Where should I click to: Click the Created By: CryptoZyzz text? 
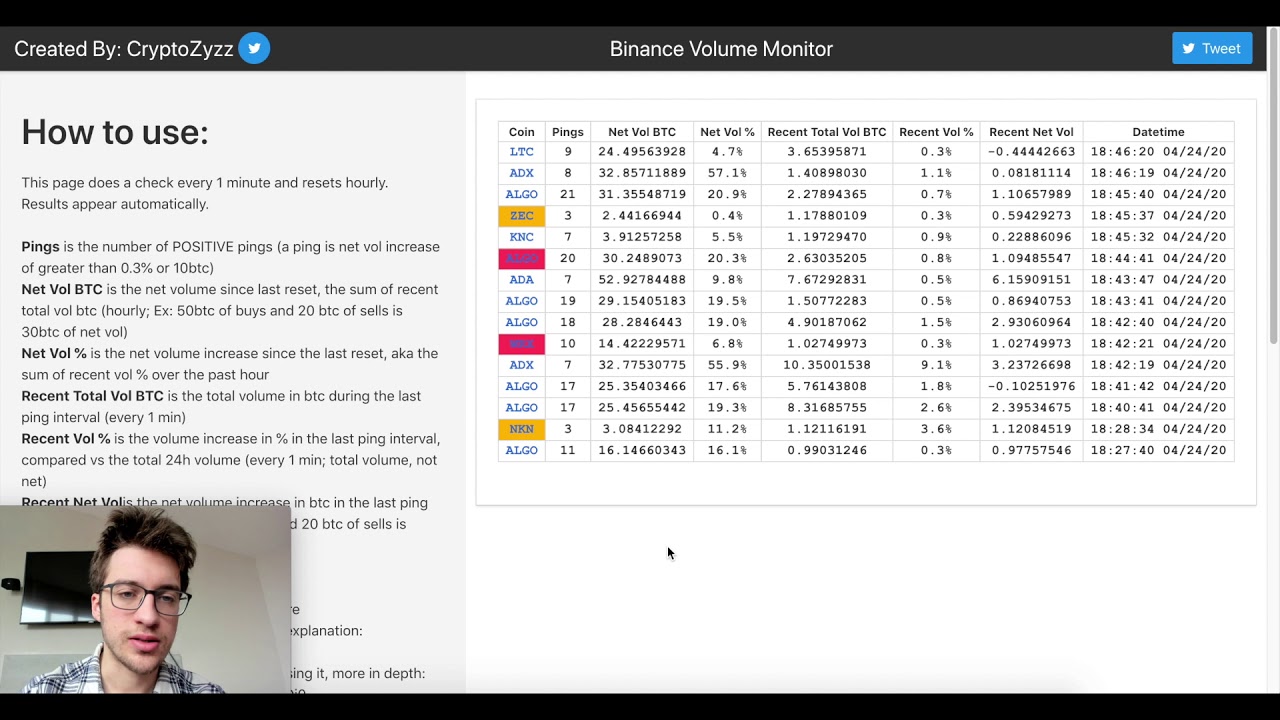coord(124,49)
